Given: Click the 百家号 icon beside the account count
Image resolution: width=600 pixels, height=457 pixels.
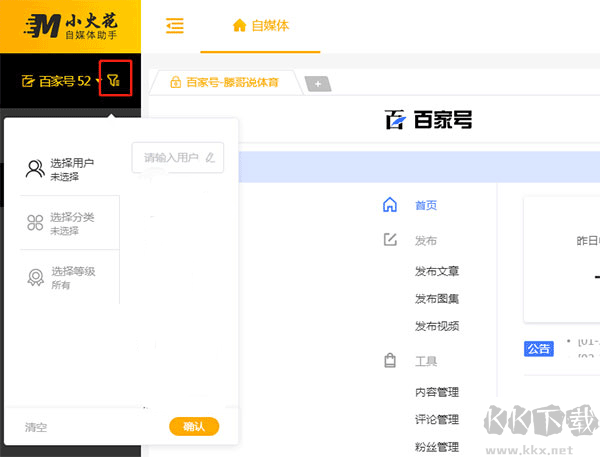Looking at the screenshot, I should pos(28,81).
